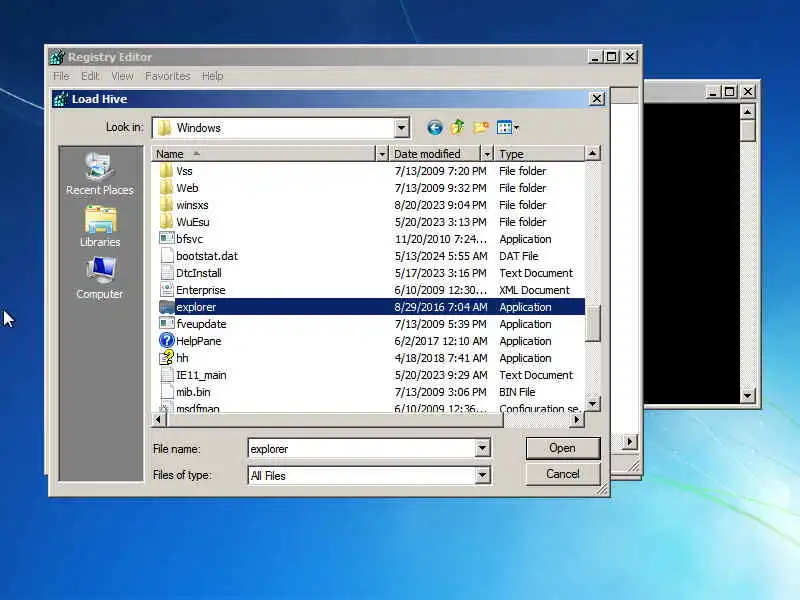800x600 pixels.
Task: Click the Cancel button
Action: click(563, 474)
